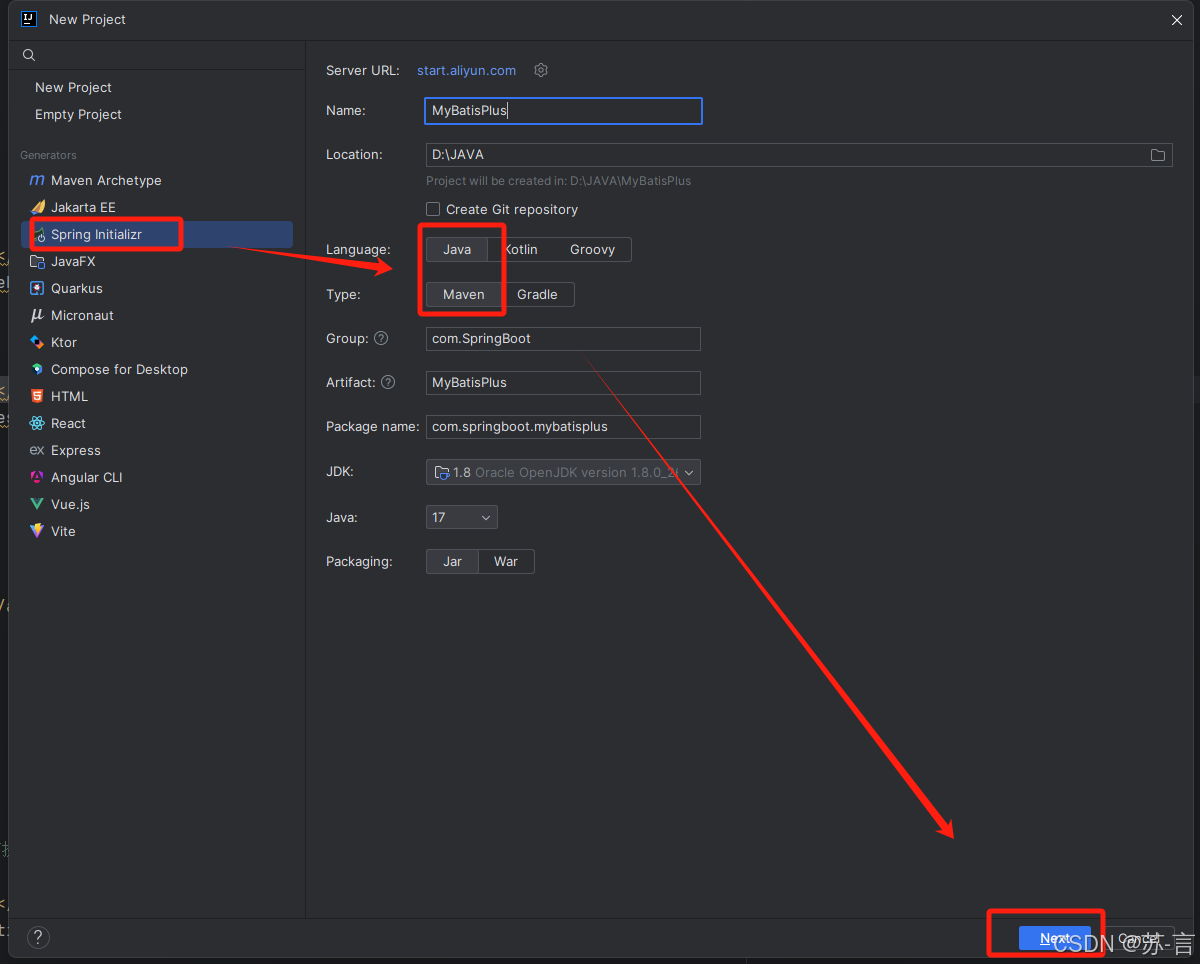Image resolution: width=1200 pixels, height=964 pixels.
Task: Choose Maven build type
Action: [x=464, y=294]
